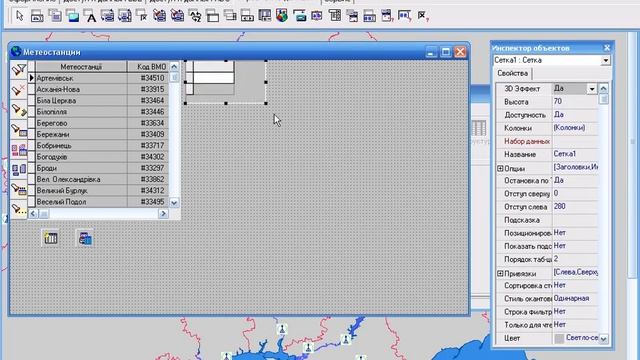
Task: Click the Порядок табуляции value 2
Action: (575, 259)
